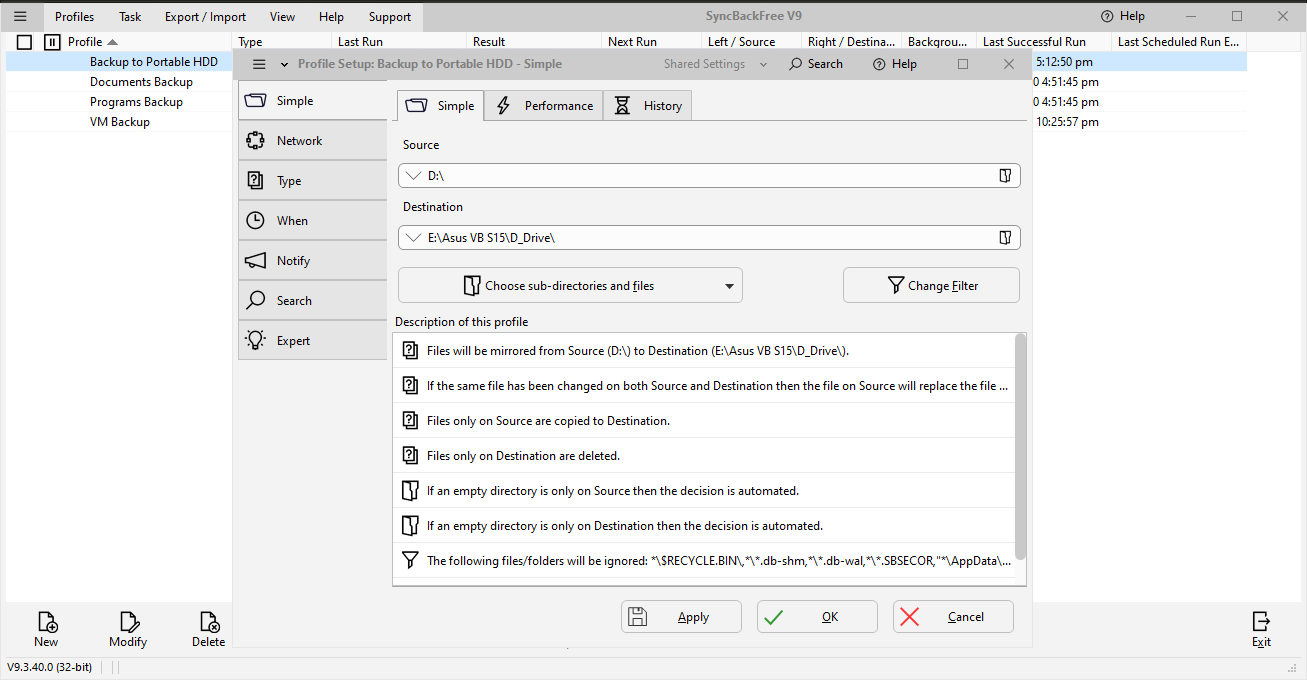The height and width of the screenshot is (680, 1307).
Task: Select the Documents Backup profile
Action: 141,82
